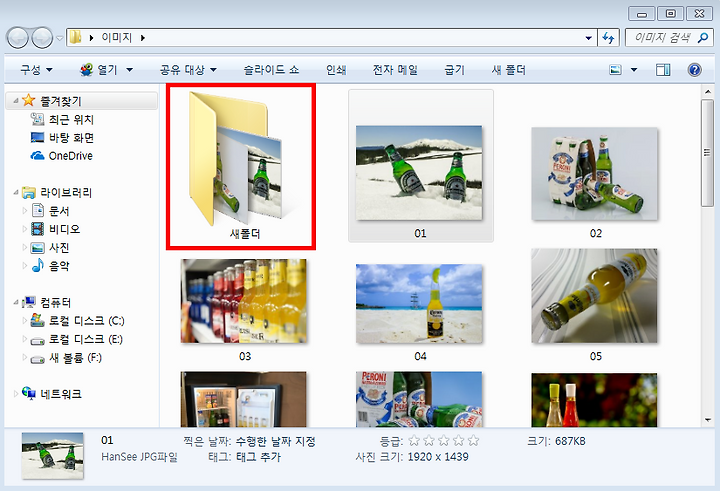Open the 문서 library
Image resolution: width=720 pixels, height=491 pixels.
point(59,211)
